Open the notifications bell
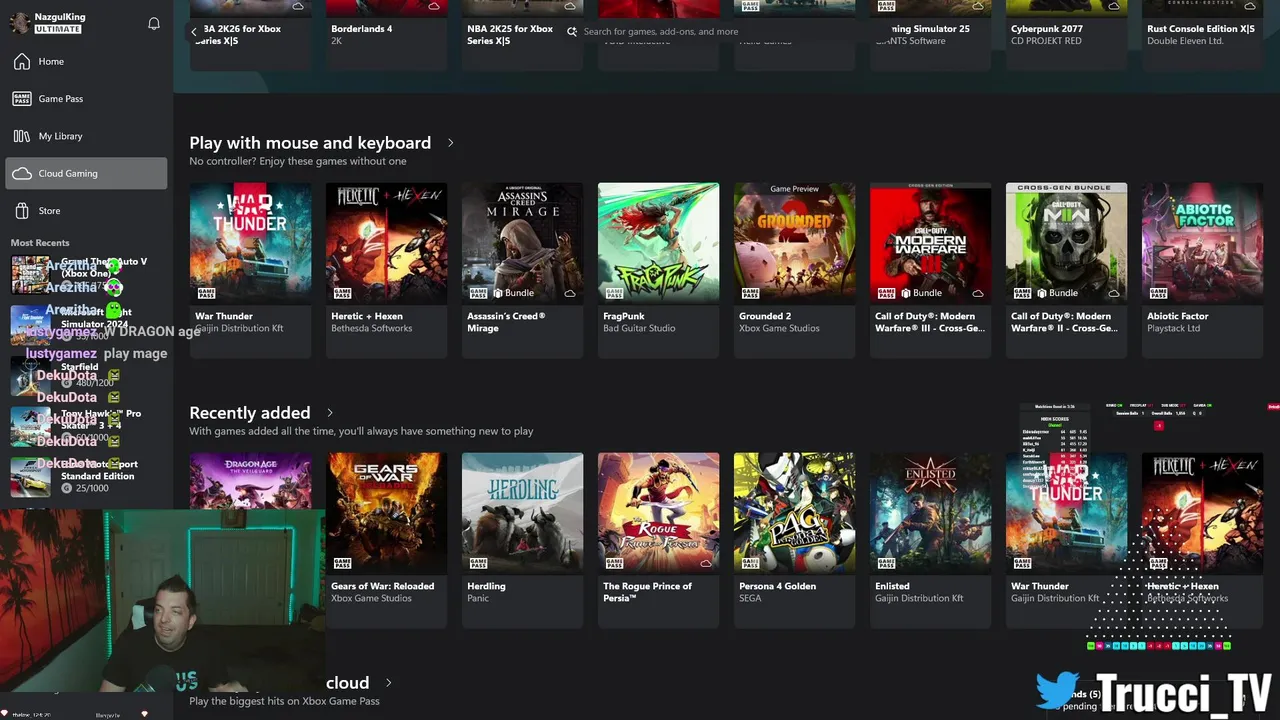This screenshot has width=1280, height=720. click(x=154, y=24)
